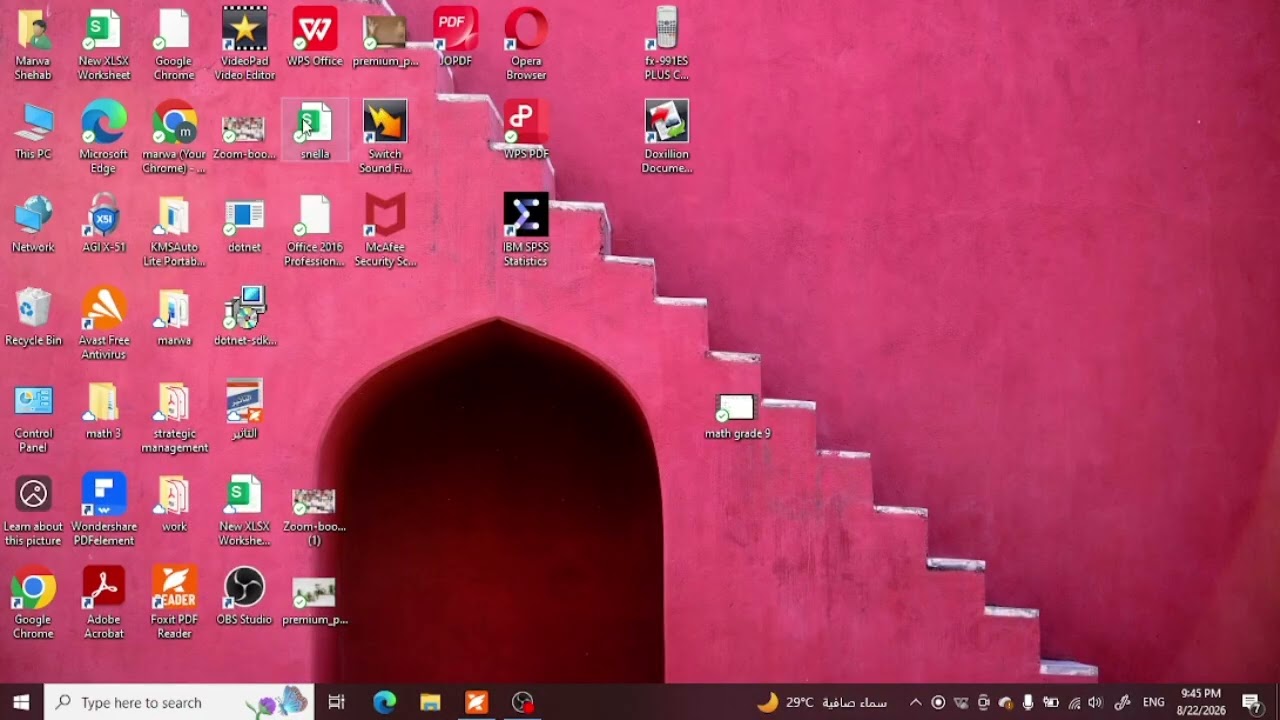
Task: Select the Office 2016 Professional file
Action: pyautogui.click(x=315, y=231)
